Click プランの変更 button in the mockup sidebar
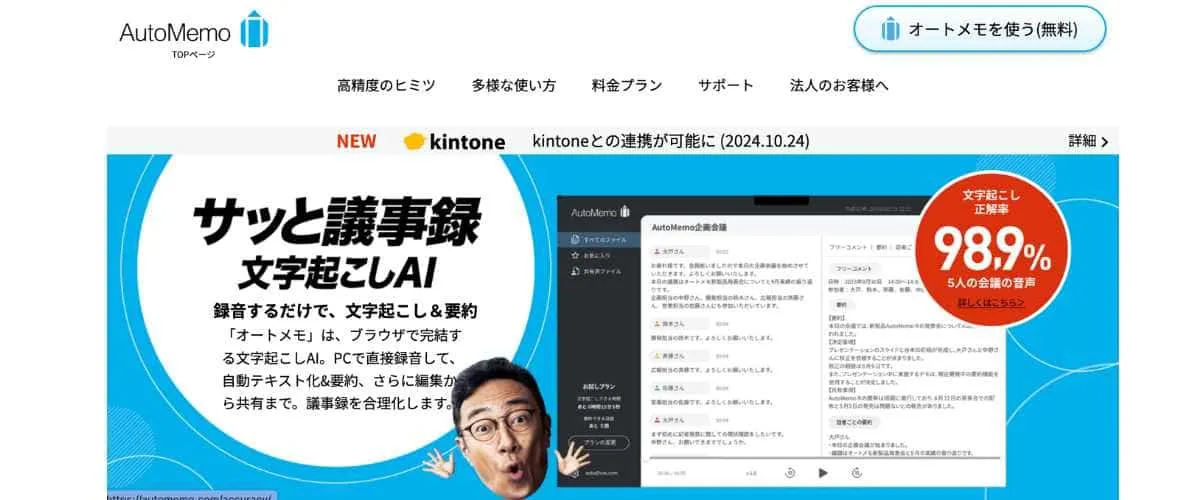This screenshot has width=1200, height=500. pos(599,441)
